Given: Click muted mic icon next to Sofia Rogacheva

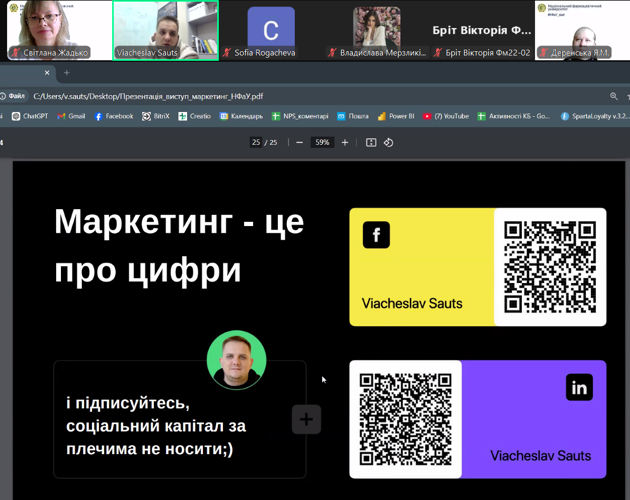Looking at the screenshot, I should (227, 53).
